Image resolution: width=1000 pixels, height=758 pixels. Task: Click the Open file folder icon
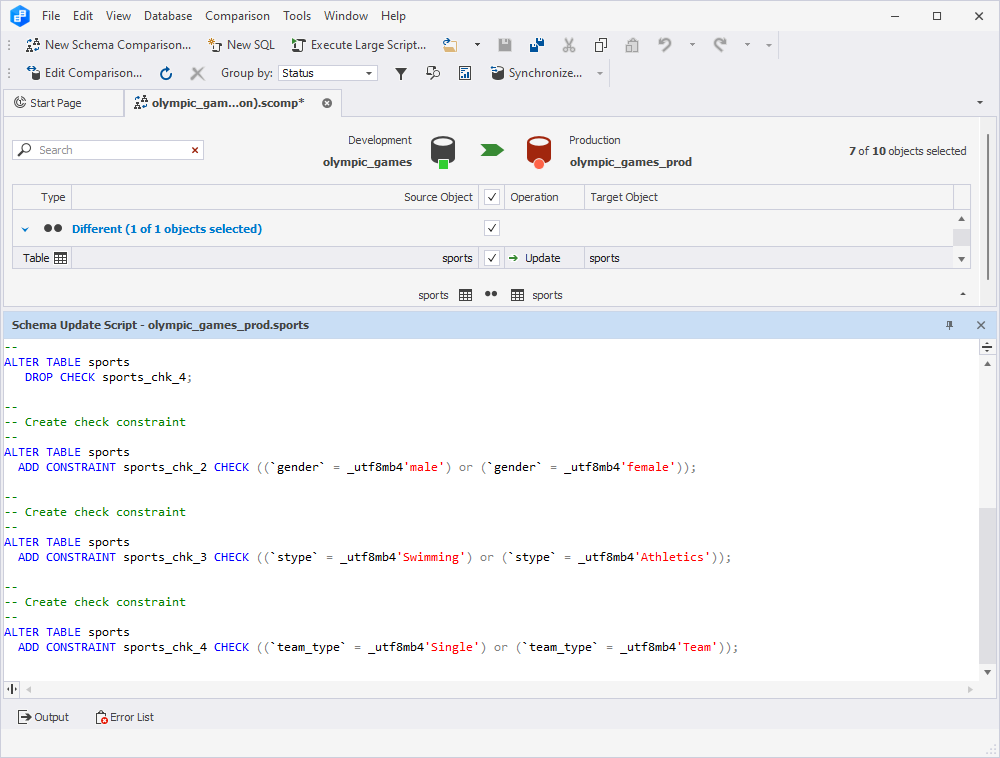450,45
